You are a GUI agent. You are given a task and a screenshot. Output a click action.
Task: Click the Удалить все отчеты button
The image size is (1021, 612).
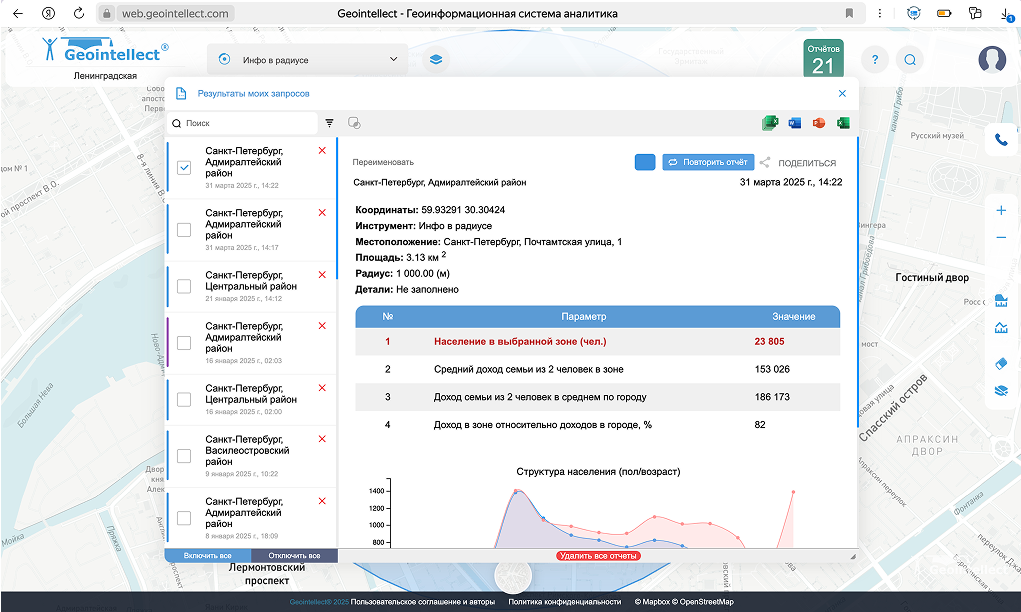[x=598, y=555]
